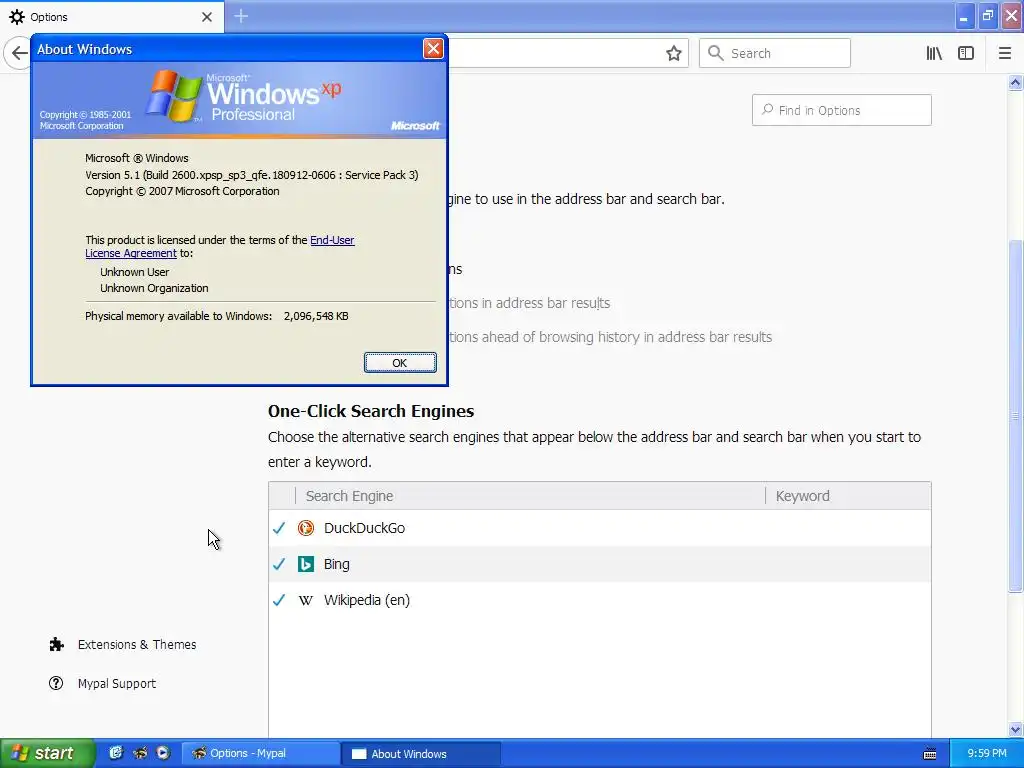Image resolution: width=1024 pixels, height=768 pixels.
Task: Open the License Agreement link text
Action: tap(131, 253)
